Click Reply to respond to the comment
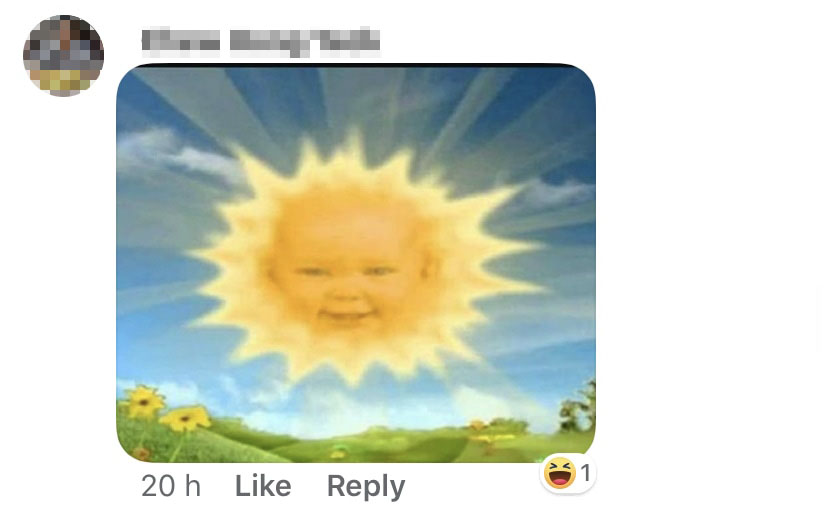 point(366,486)
